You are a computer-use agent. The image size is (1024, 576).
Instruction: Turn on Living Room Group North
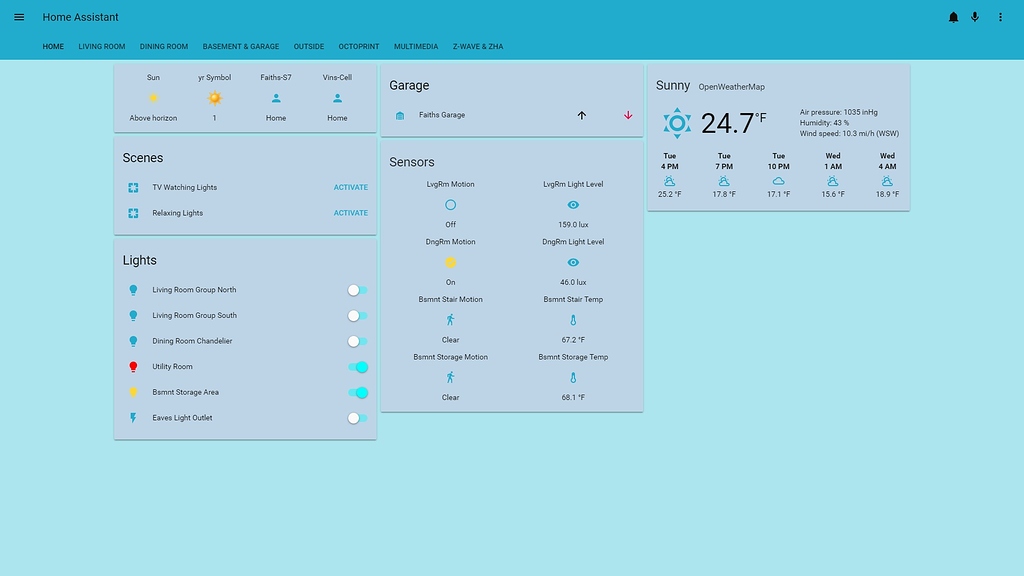coord(355,290)
